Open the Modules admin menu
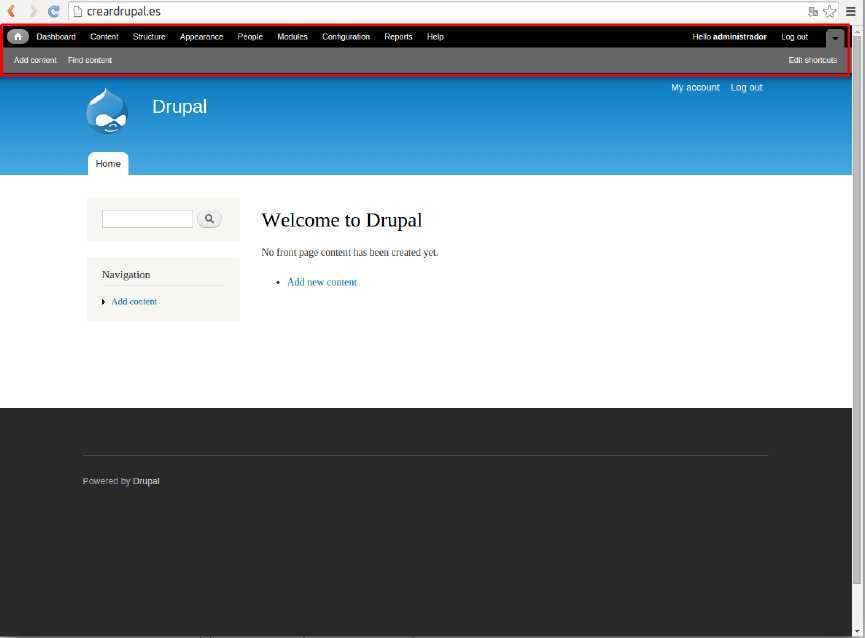Image resolution: width=865 pixels, height=638 pixels. tap(292, 37)
